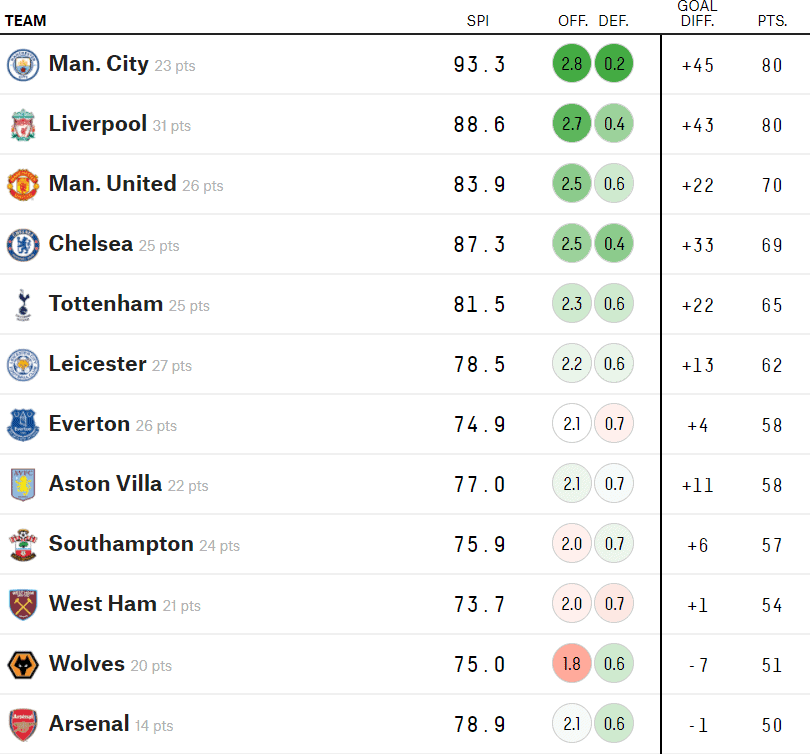Click the Liverpool club crest
The width and height of the screenshot is (810, 754).
[x=23, y=125]
